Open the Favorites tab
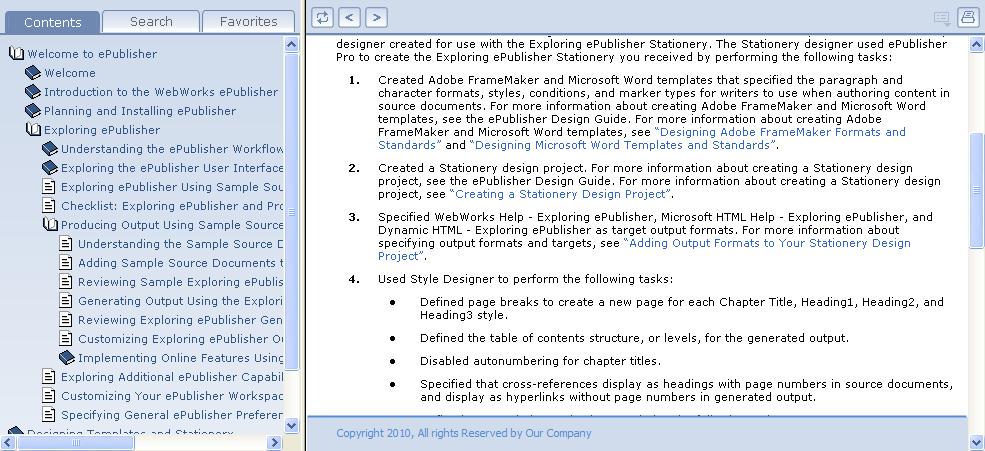This screenshot has width=985, height=451. (248, 21)
